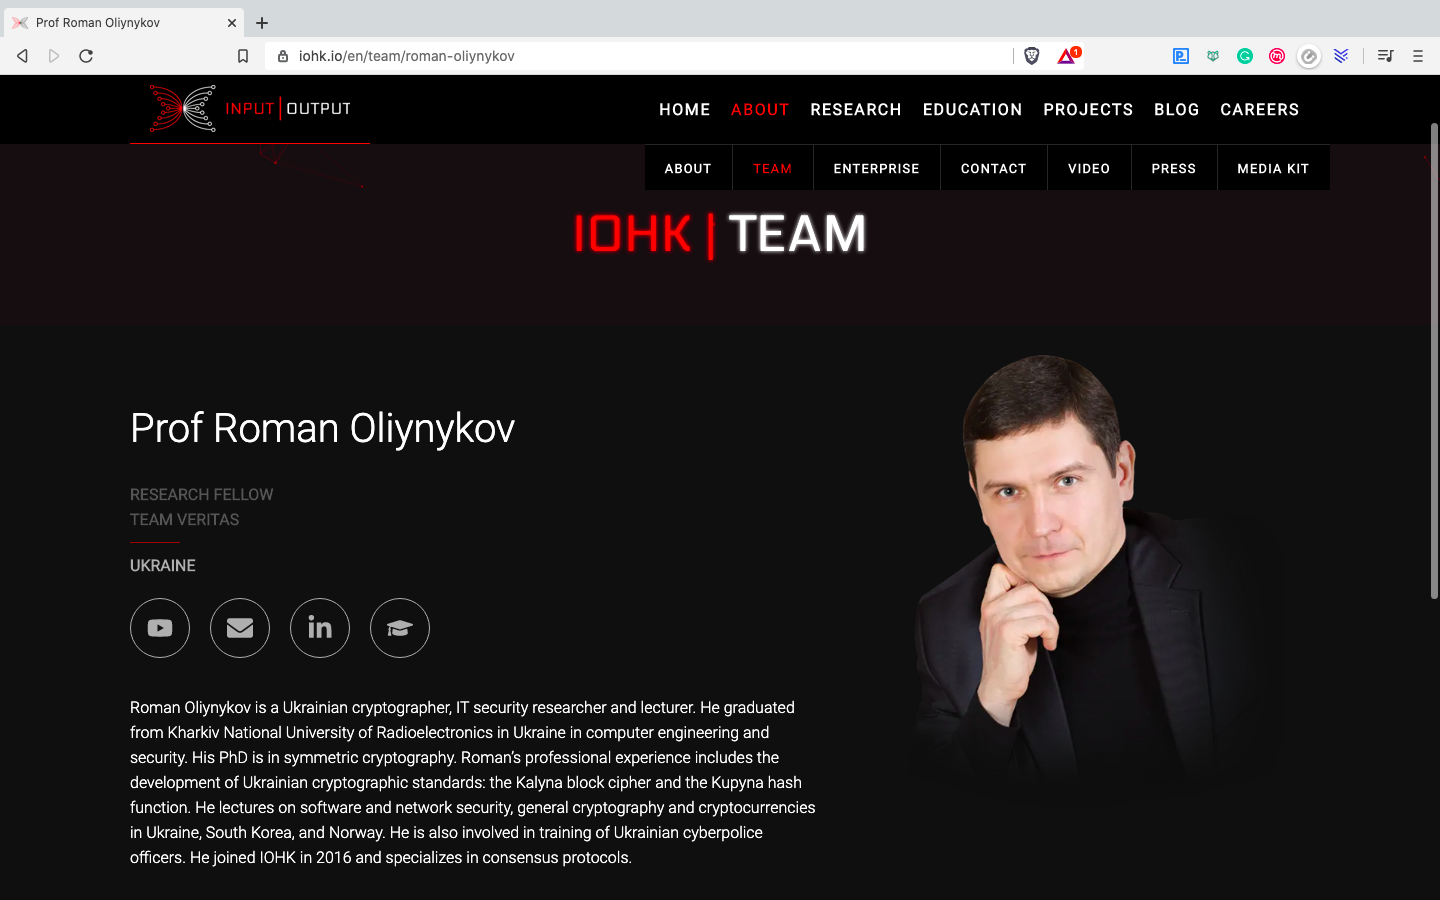
Task: Select the PRESS submenu tab
Action: click(x=1174, y=168)
